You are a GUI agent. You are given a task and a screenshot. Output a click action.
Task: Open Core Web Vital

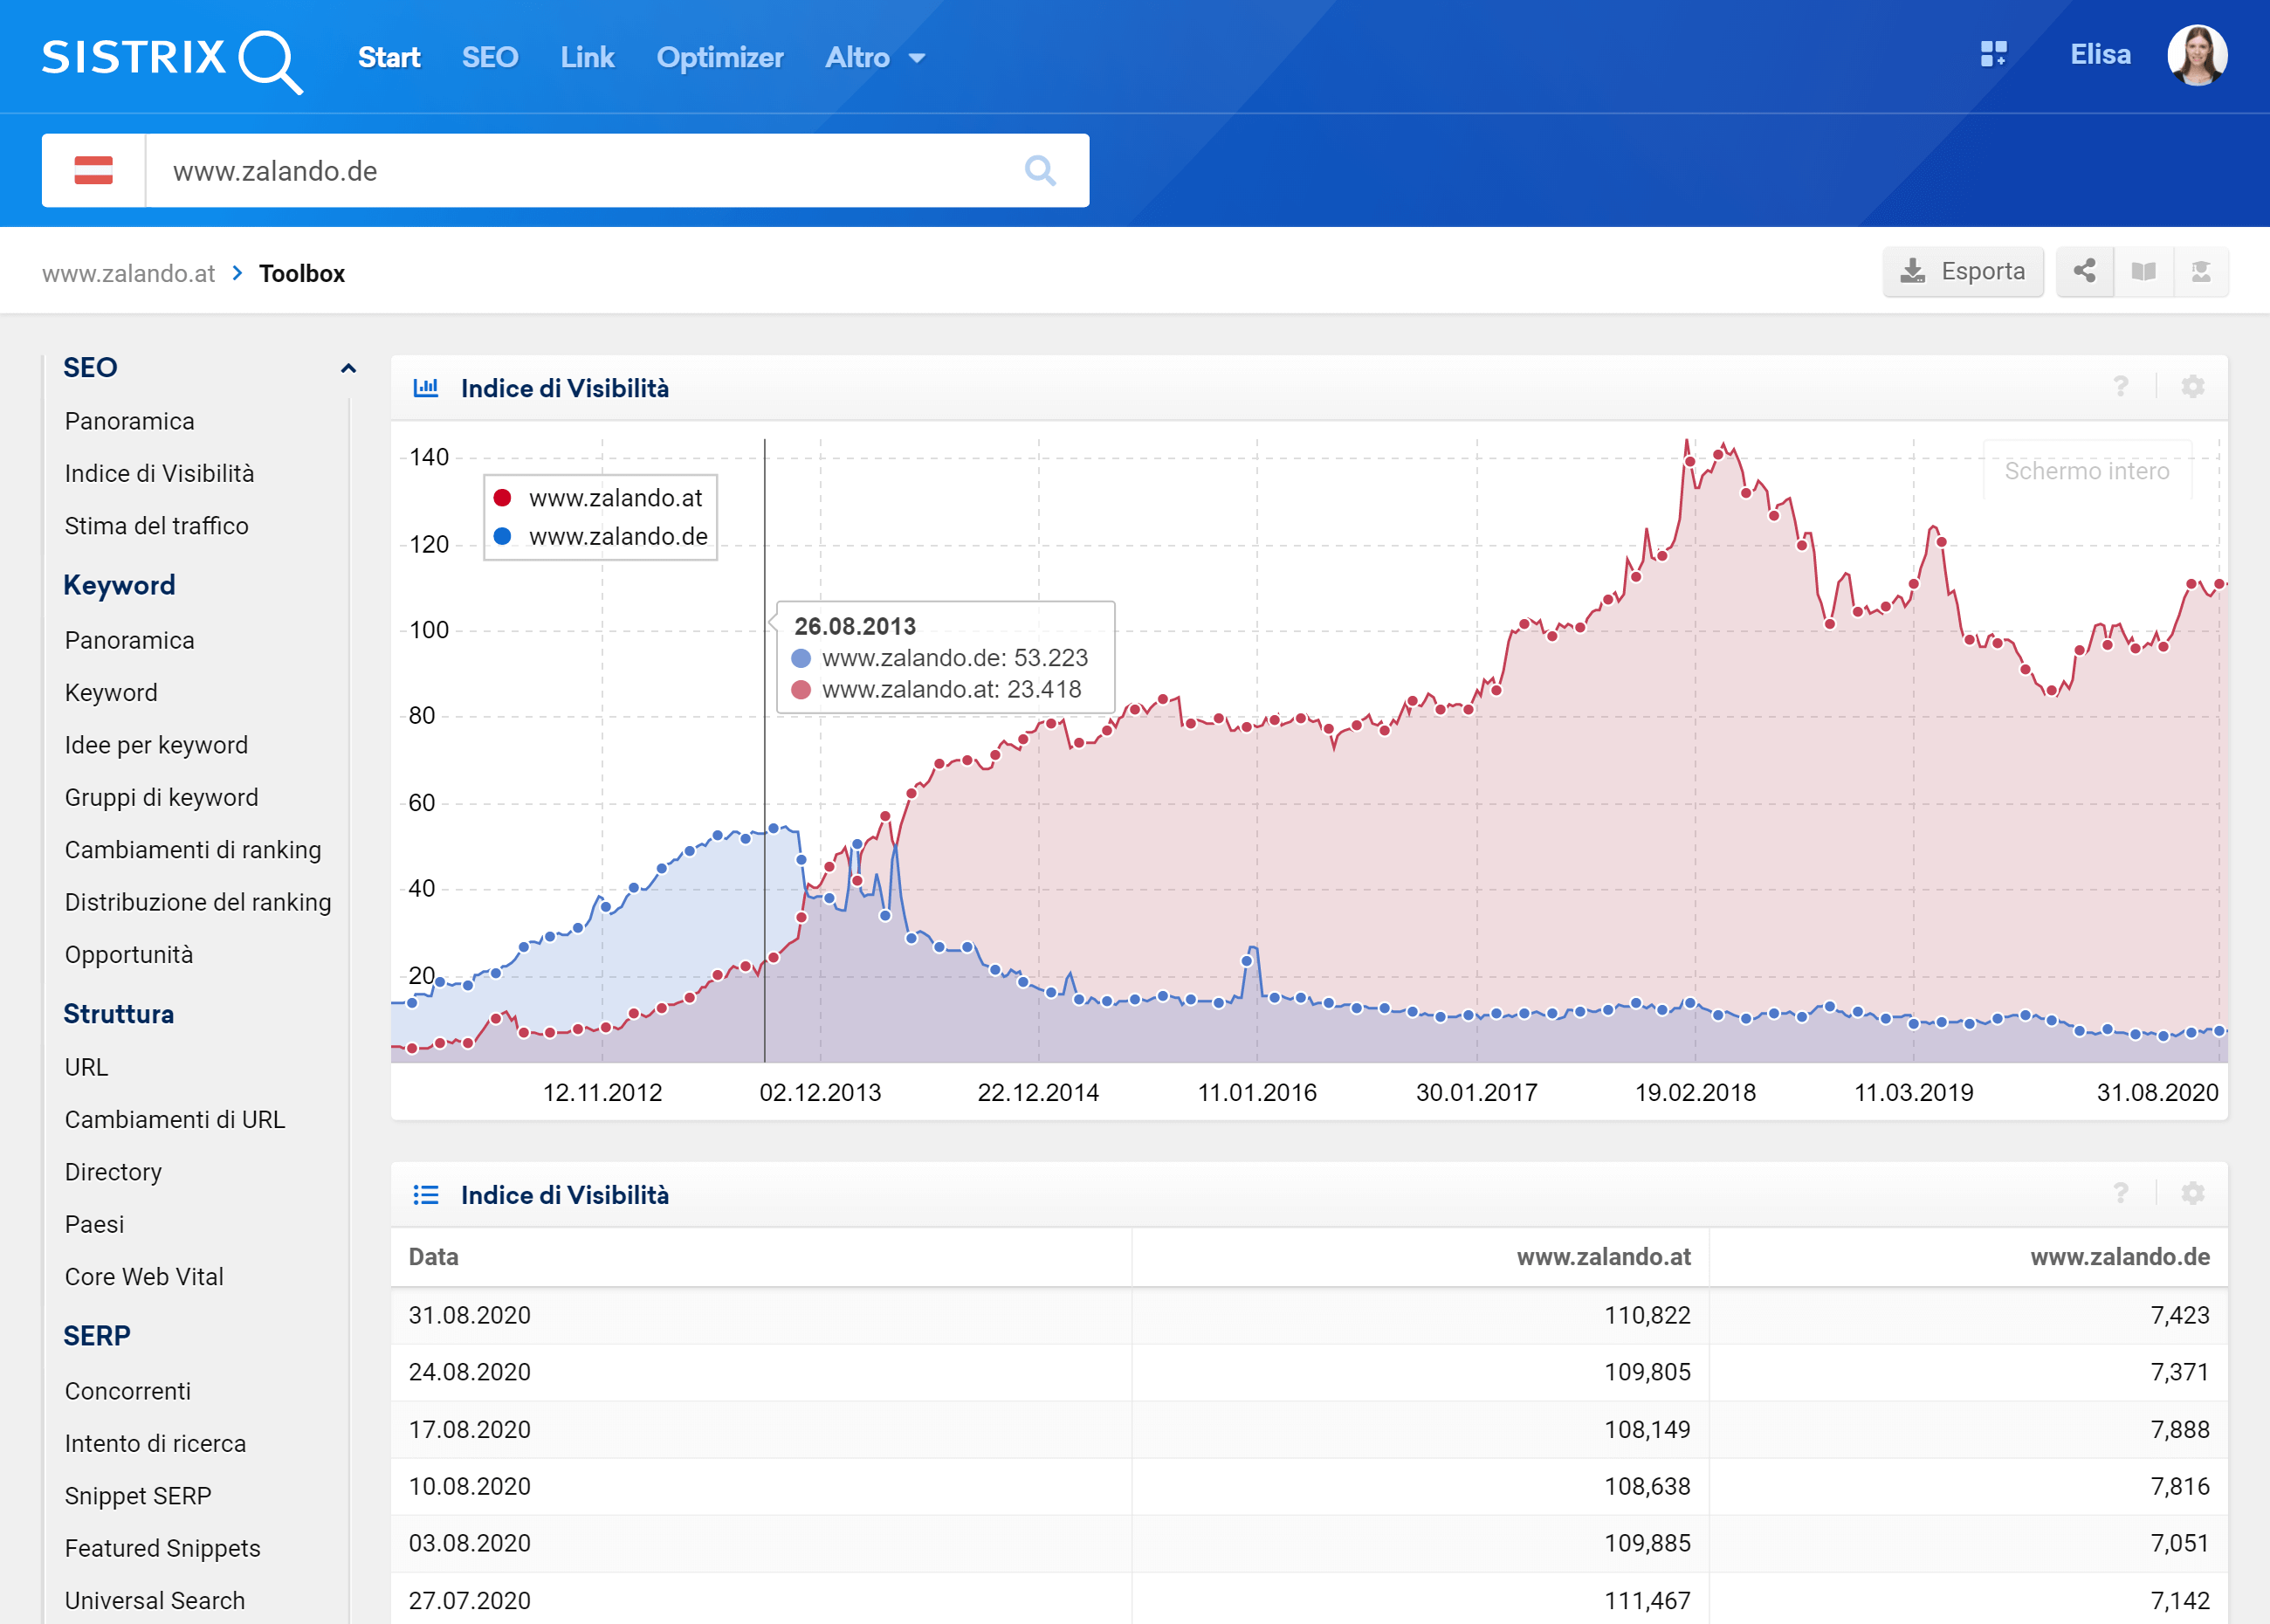click(144, 1277)
